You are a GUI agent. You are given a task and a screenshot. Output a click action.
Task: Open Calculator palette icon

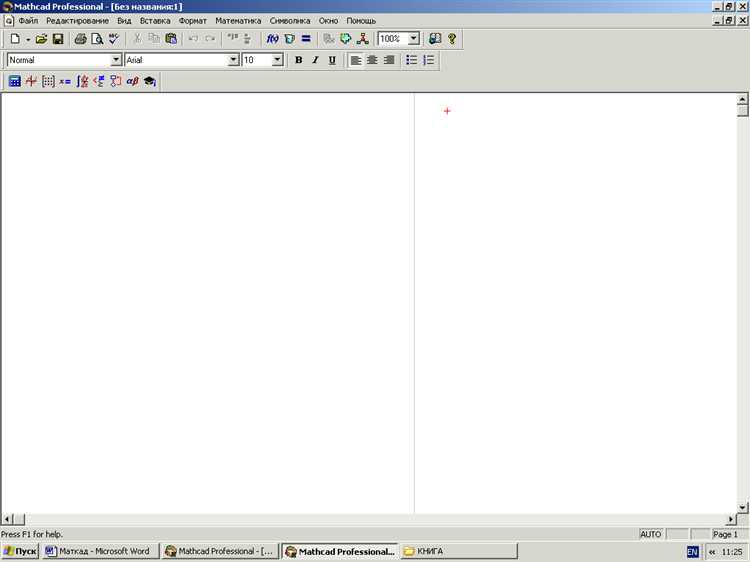tap(15, 81)
